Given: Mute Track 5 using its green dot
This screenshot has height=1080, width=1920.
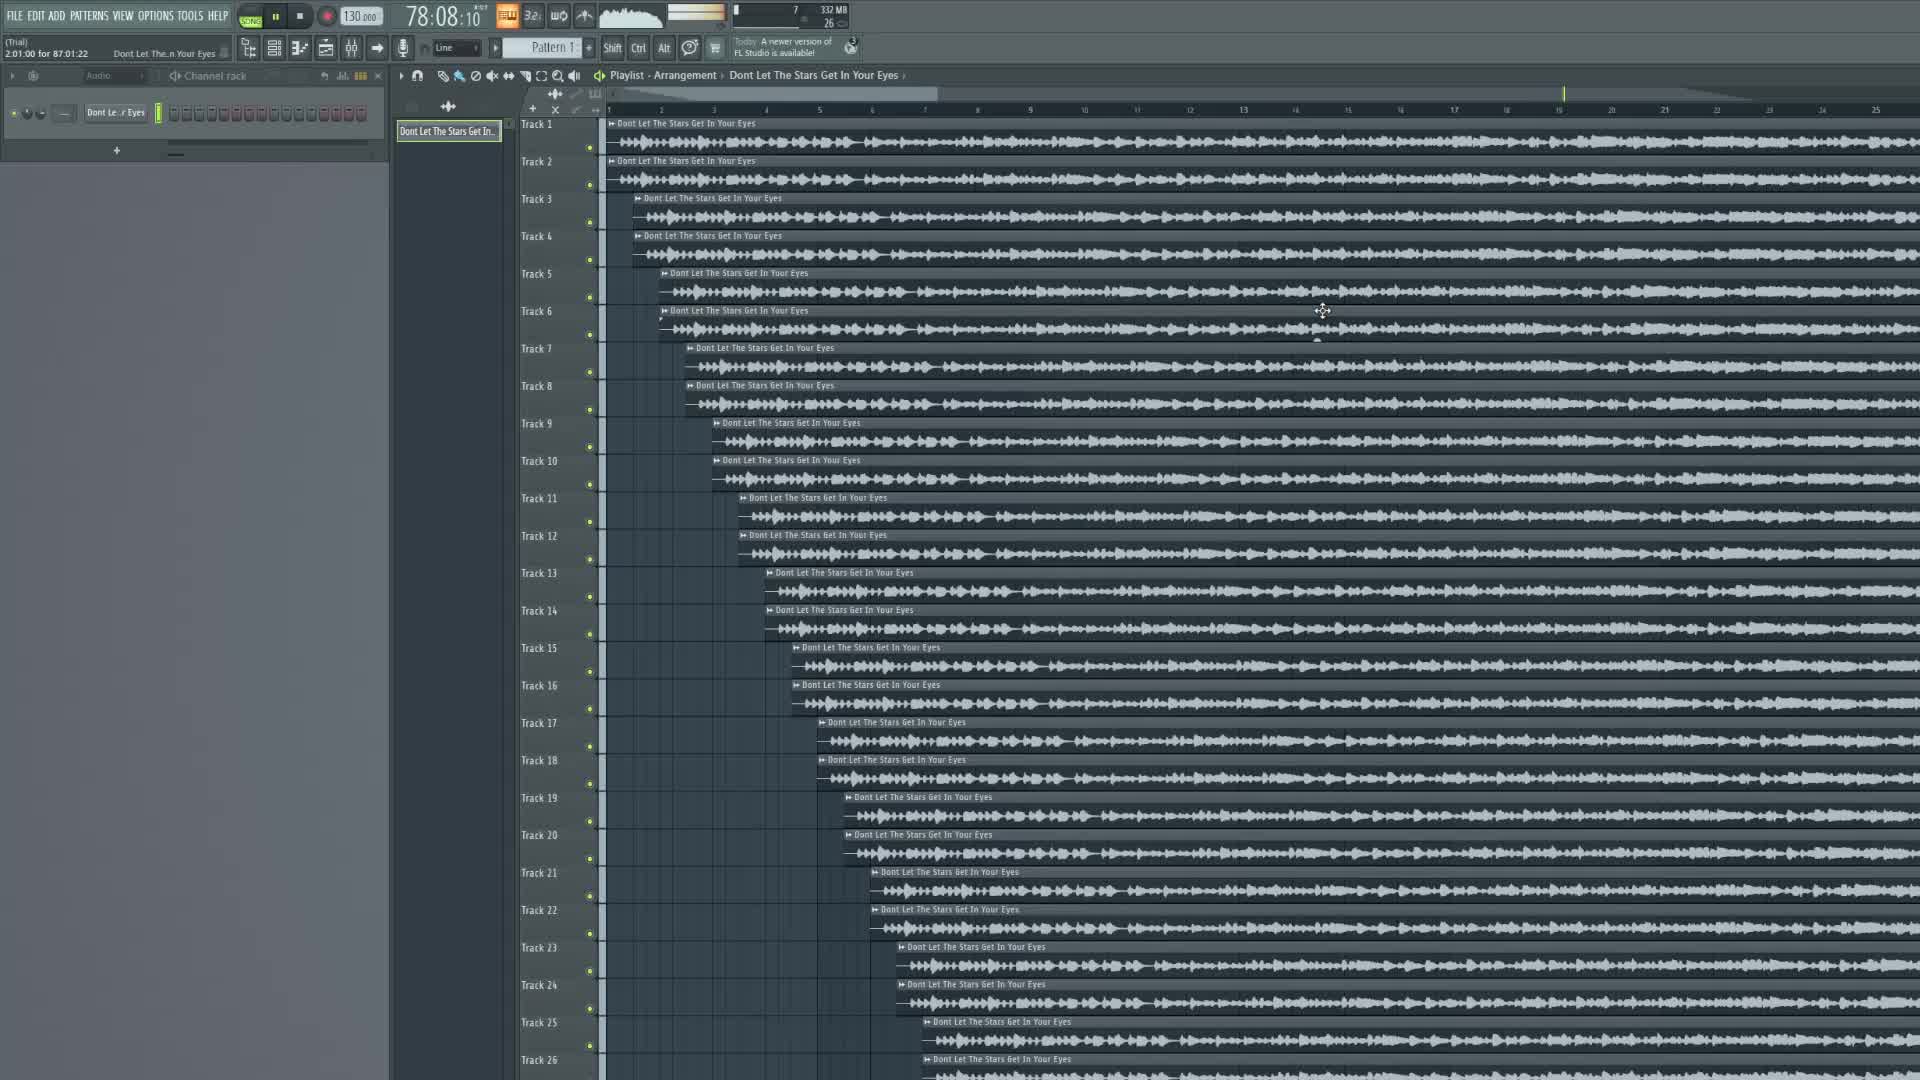Looking at the screenshot, I should tap(590, 298).
